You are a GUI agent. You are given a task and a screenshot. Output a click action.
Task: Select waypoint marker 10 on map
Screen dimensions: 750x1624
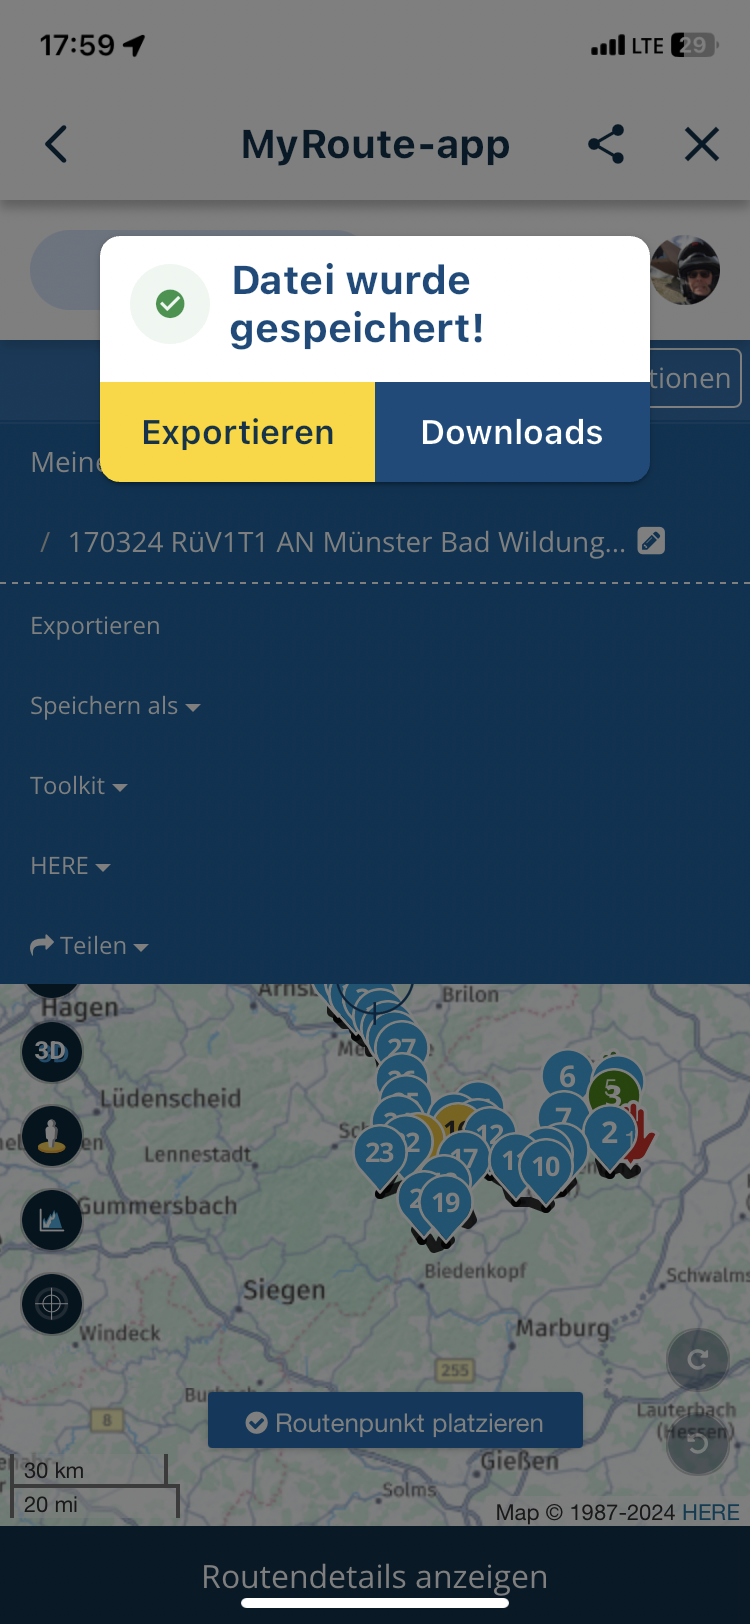click(x=546, y=1166)
